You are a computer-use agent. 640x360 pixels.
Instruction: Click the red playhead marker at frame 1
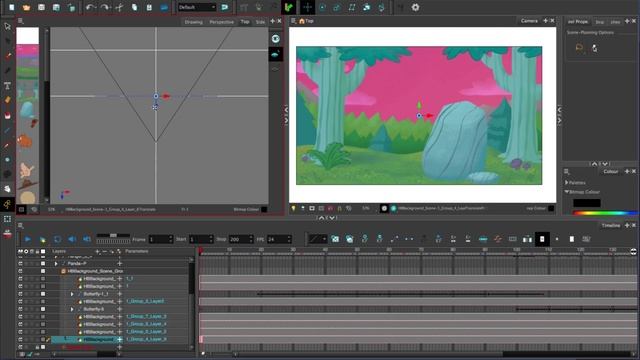(200, 251)
